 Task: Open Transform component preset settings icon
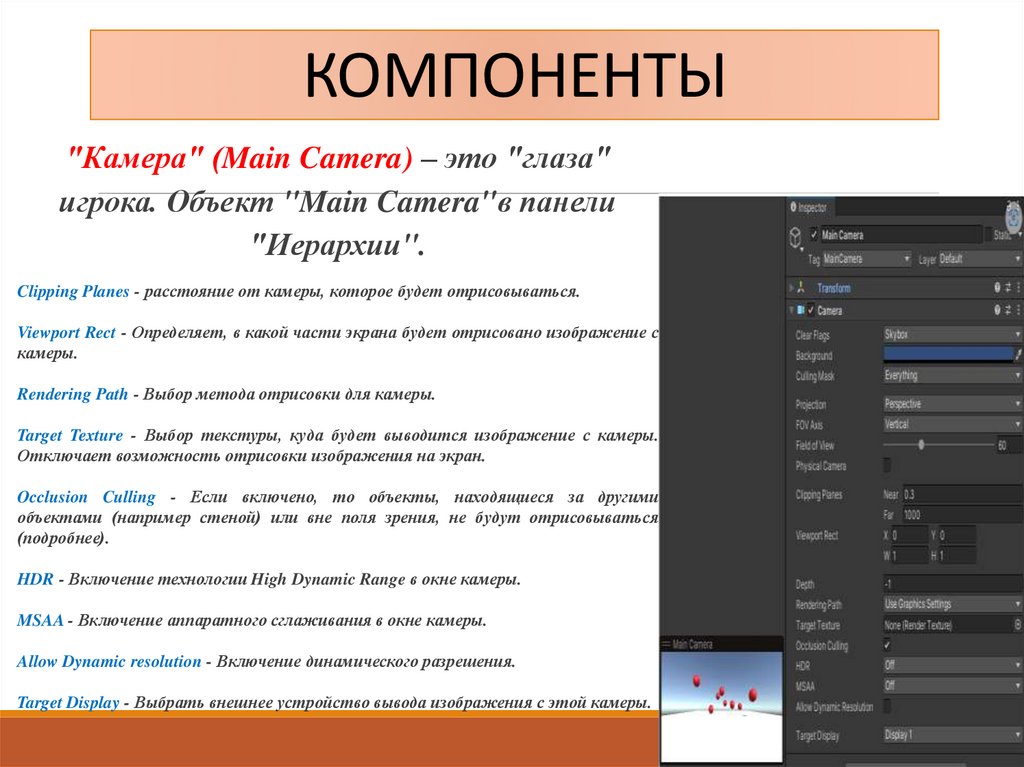click(1008, 287)
